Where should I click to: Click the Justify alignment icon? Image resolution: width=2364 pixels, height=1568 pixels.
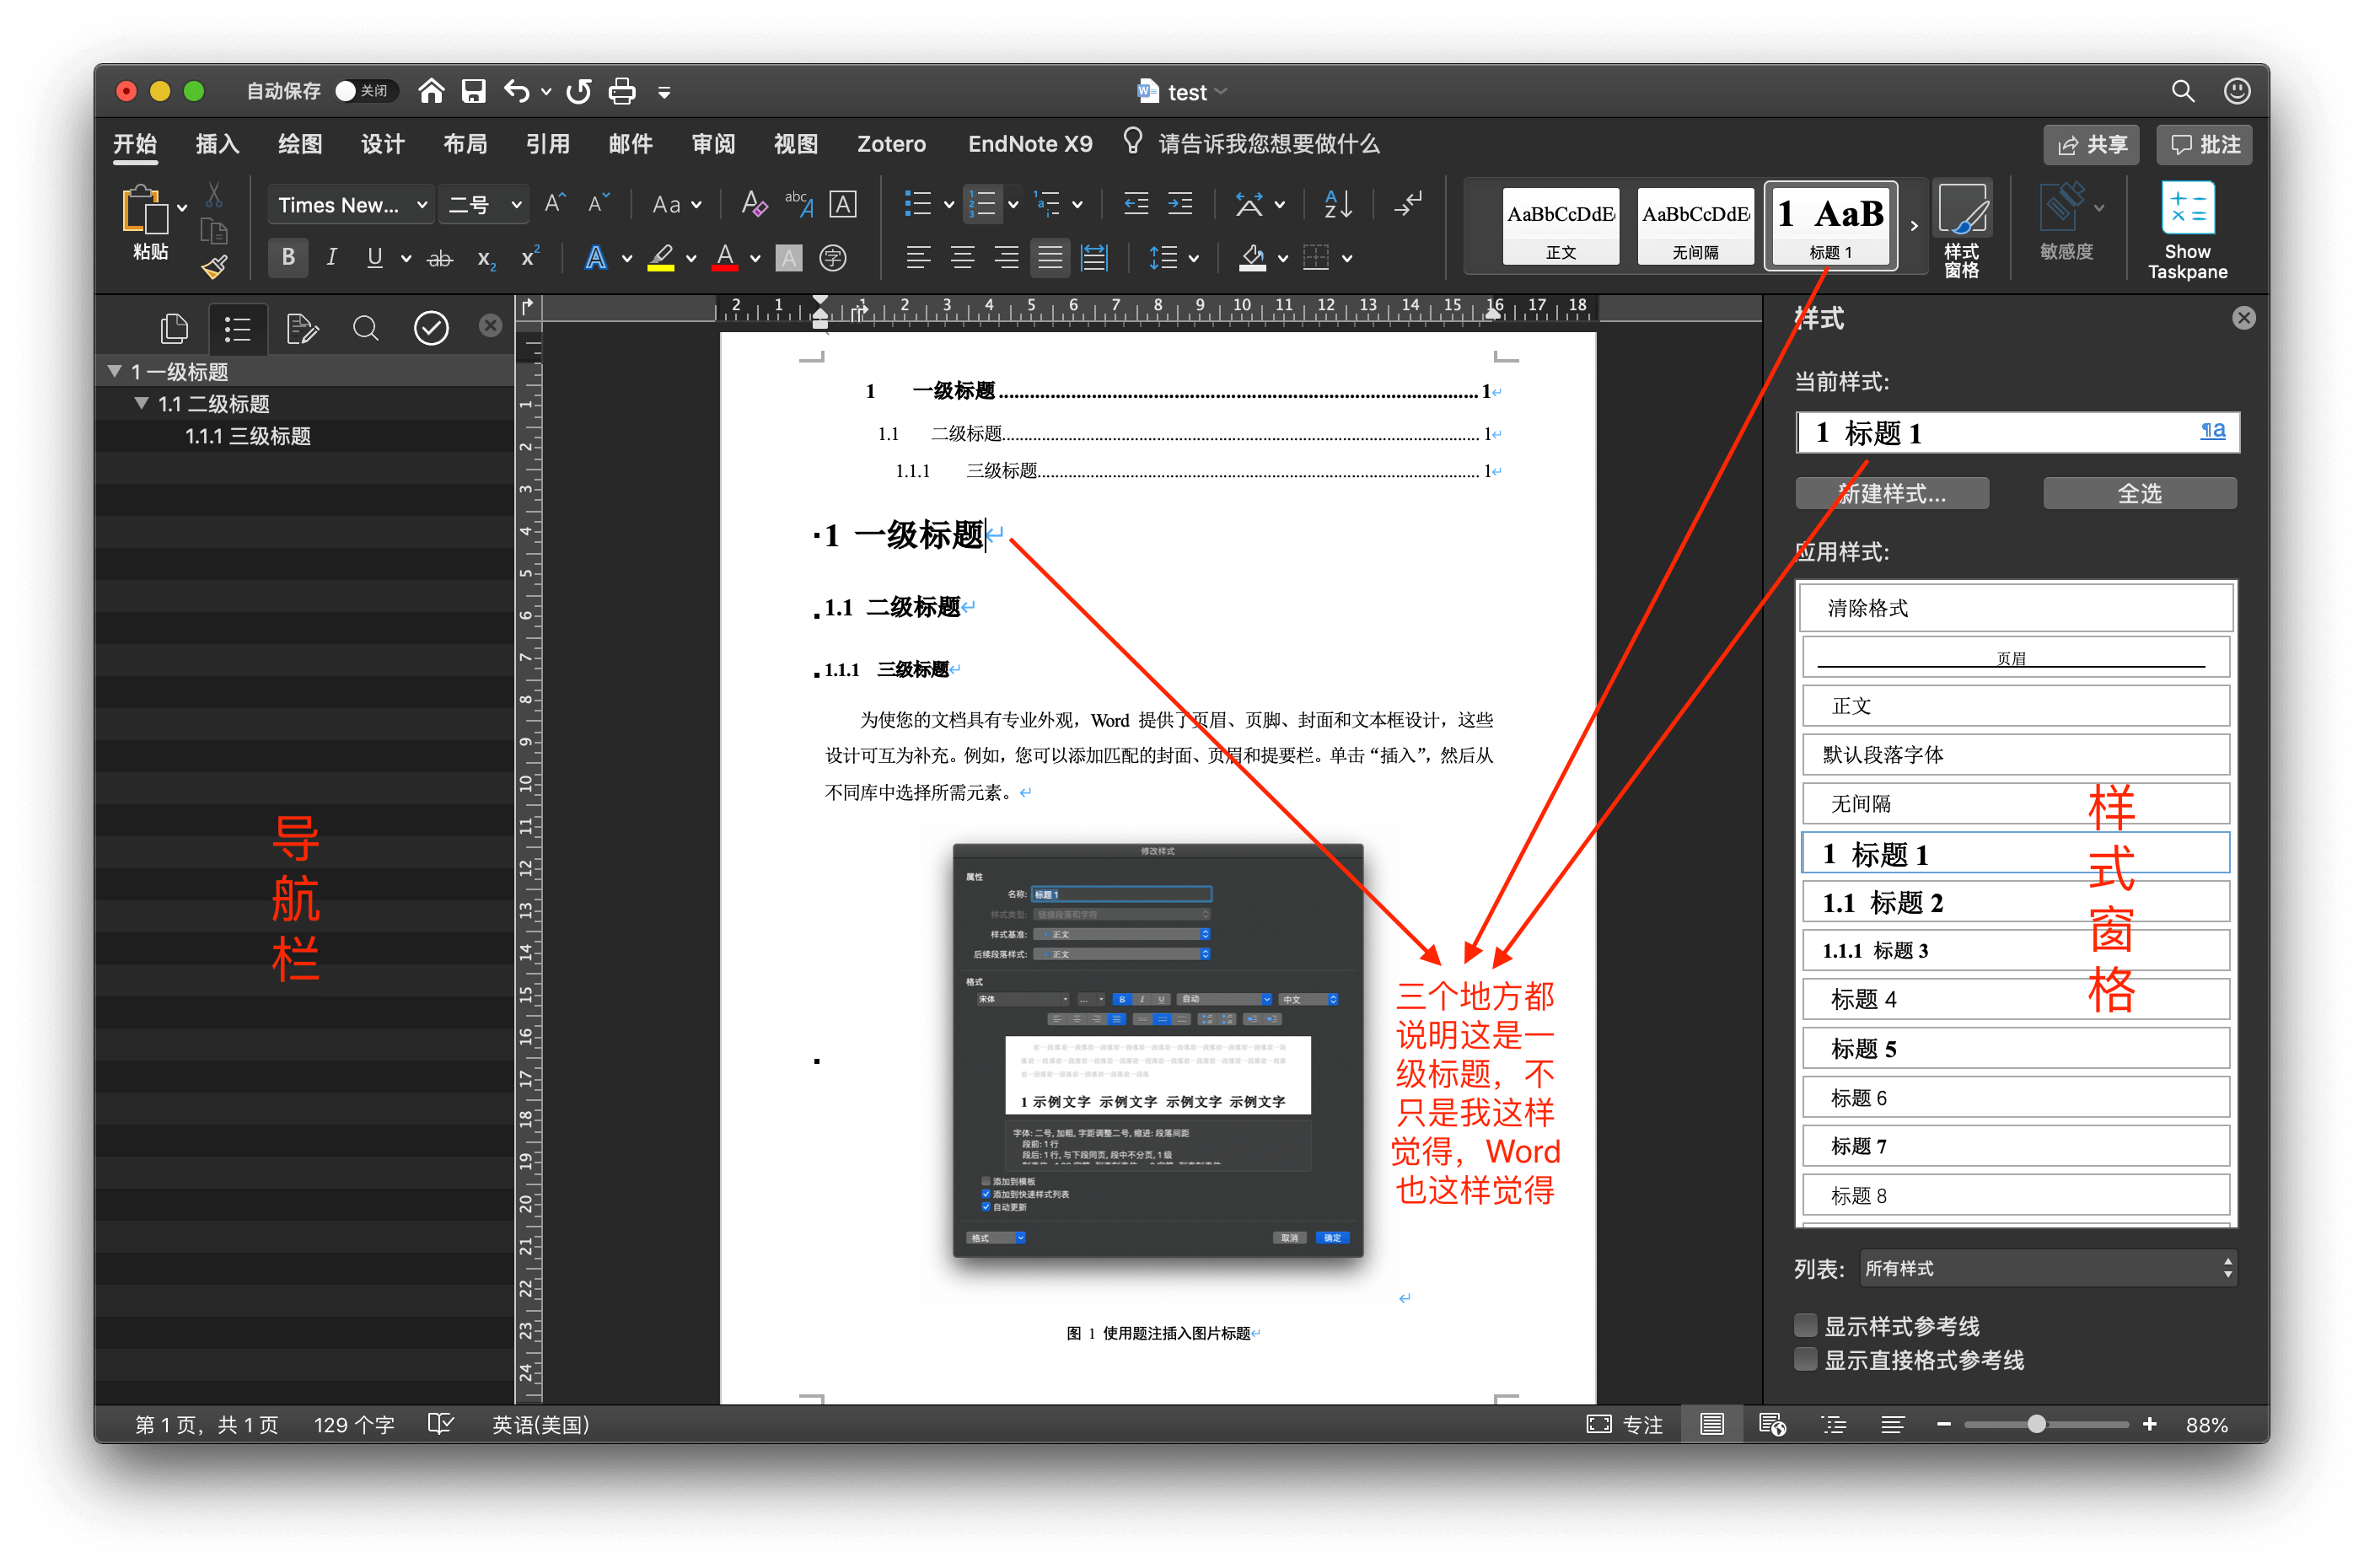(1050, 258)
